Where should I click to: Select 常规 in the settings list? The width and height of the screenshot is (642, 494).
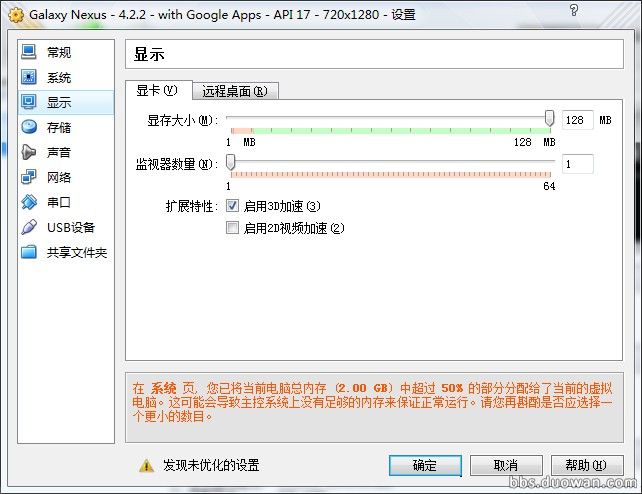(66, 52)
